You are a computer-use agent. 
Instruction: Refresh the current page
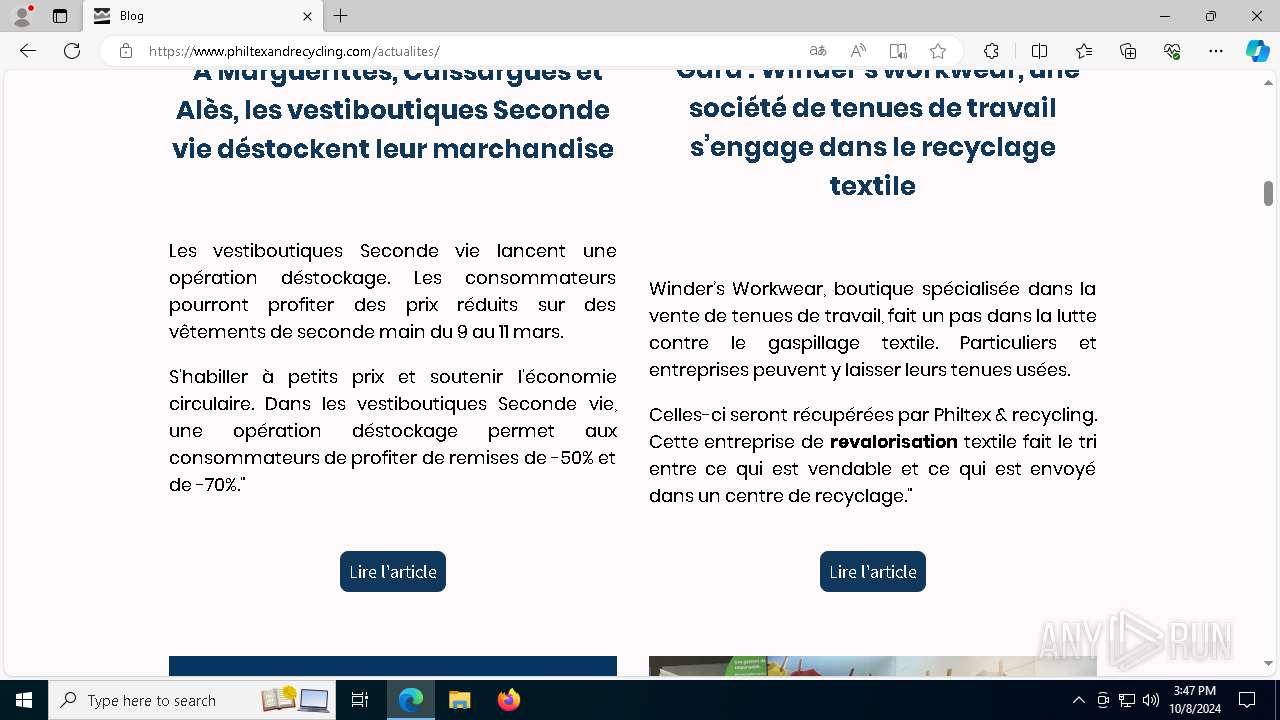(x=72, y=51)
